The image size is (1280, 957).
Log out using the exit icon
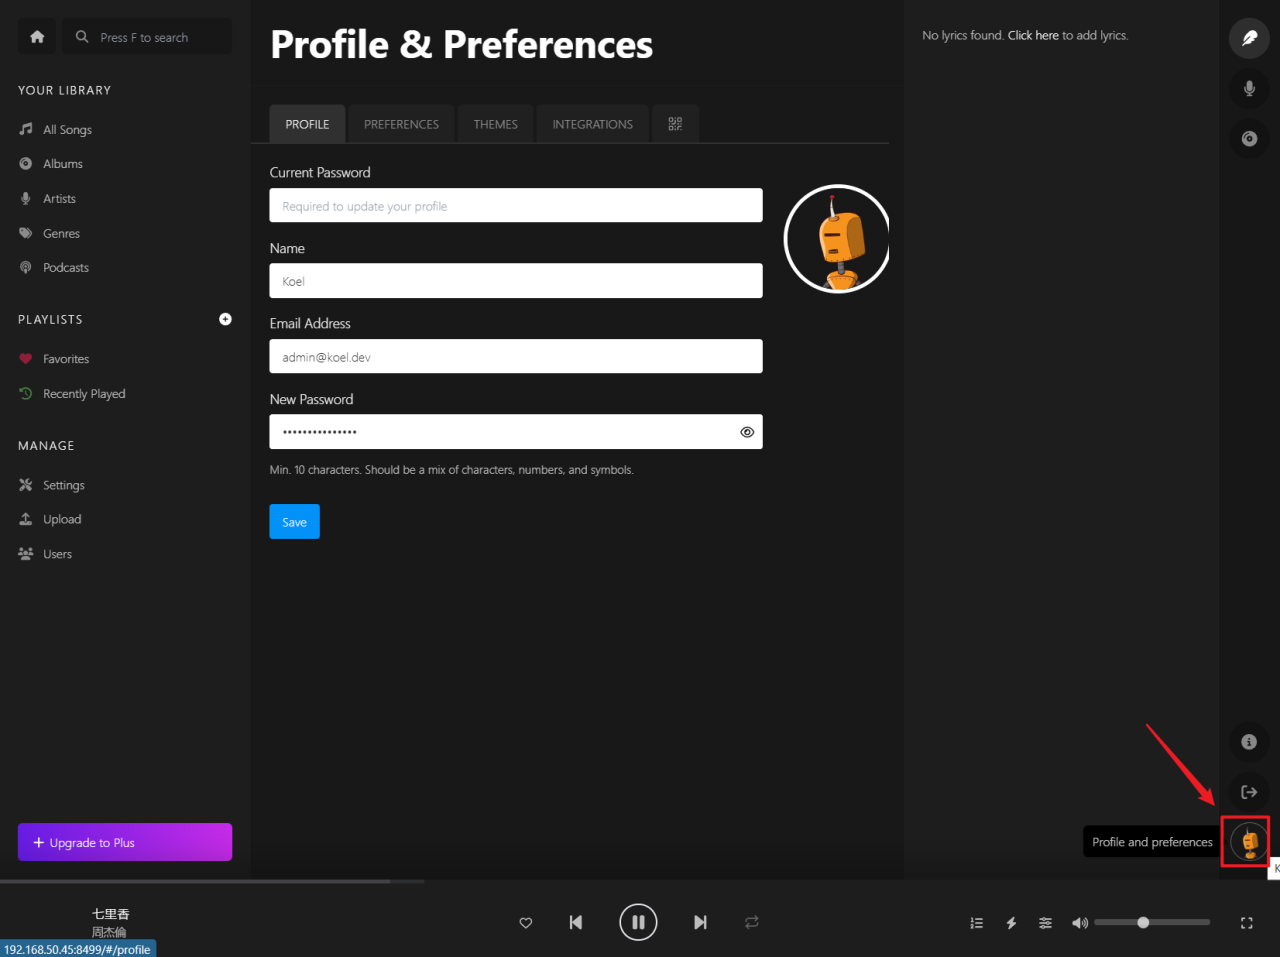(x=1249, y=792)
